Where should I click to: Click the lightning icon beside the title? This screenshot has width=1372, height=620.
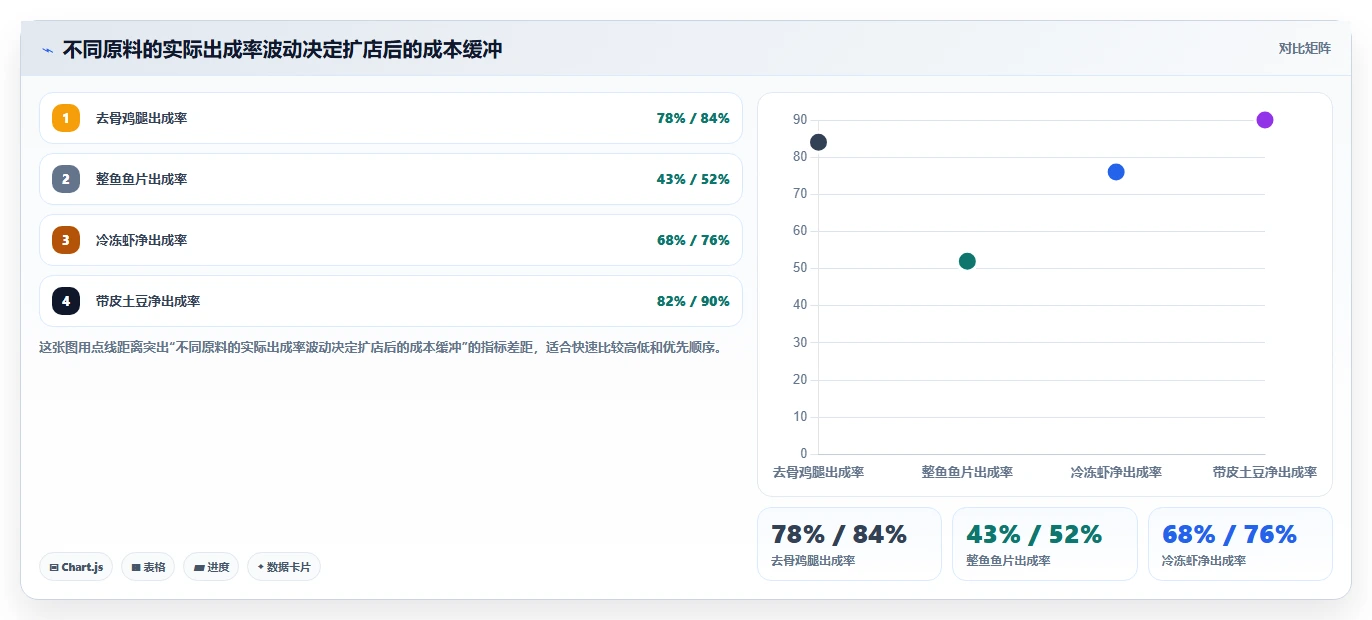(x=47, y=50)
